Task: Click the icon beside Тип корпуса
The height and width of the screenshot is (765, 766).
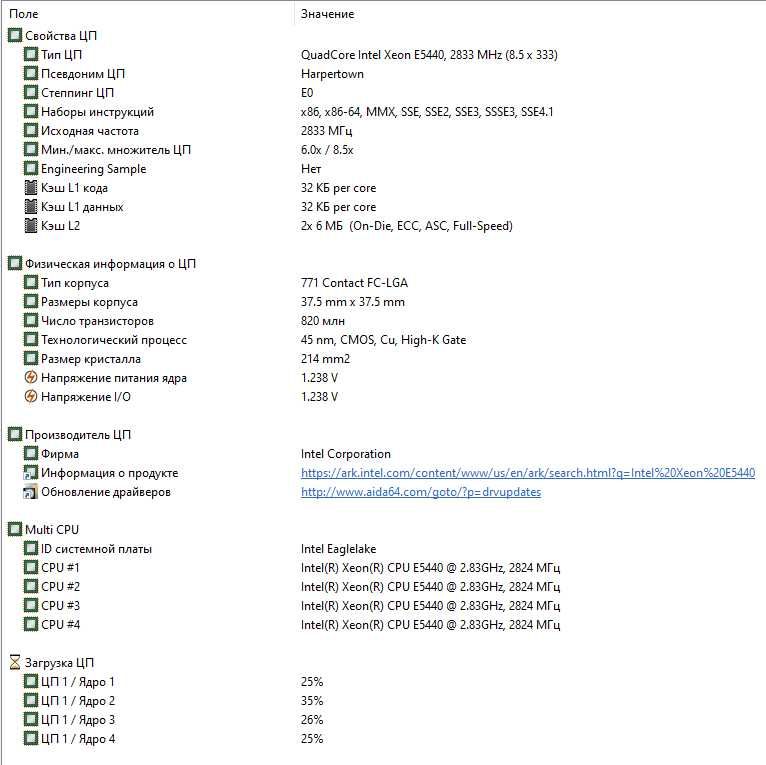Action: 30,282
